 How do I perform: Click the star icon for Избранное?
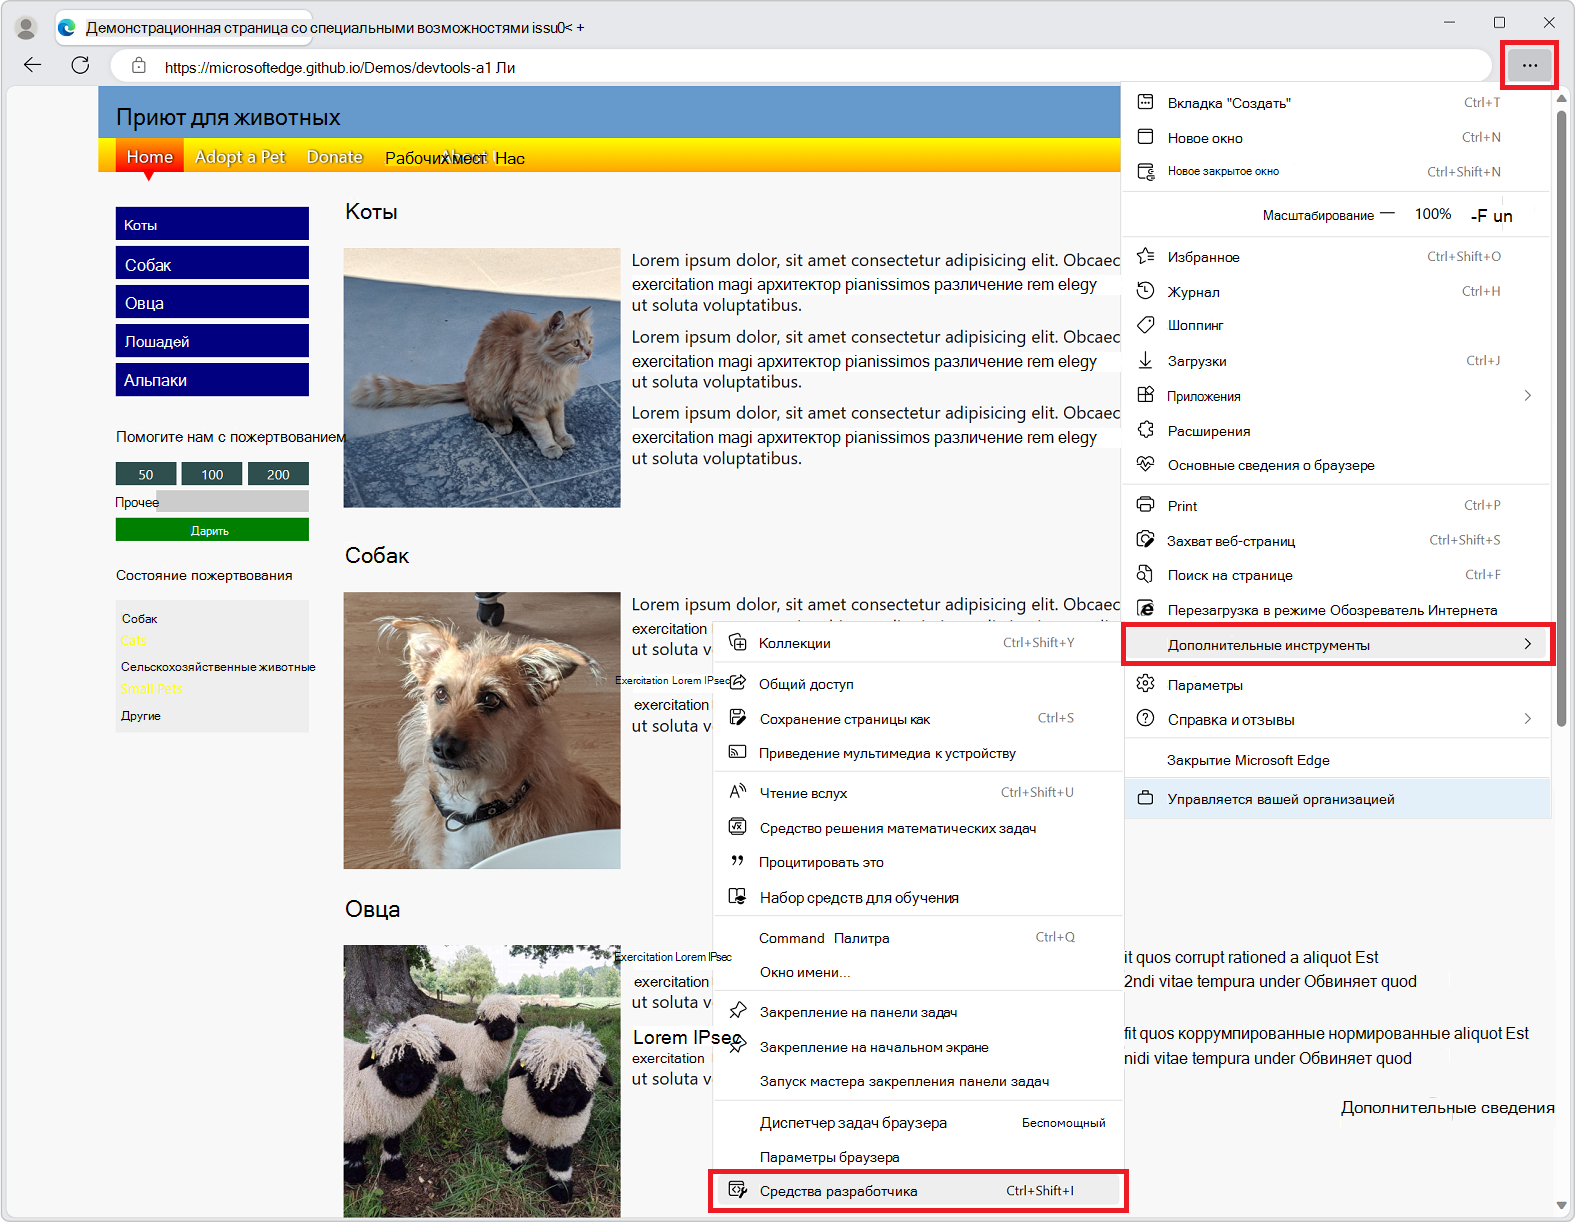(1146, 256)
